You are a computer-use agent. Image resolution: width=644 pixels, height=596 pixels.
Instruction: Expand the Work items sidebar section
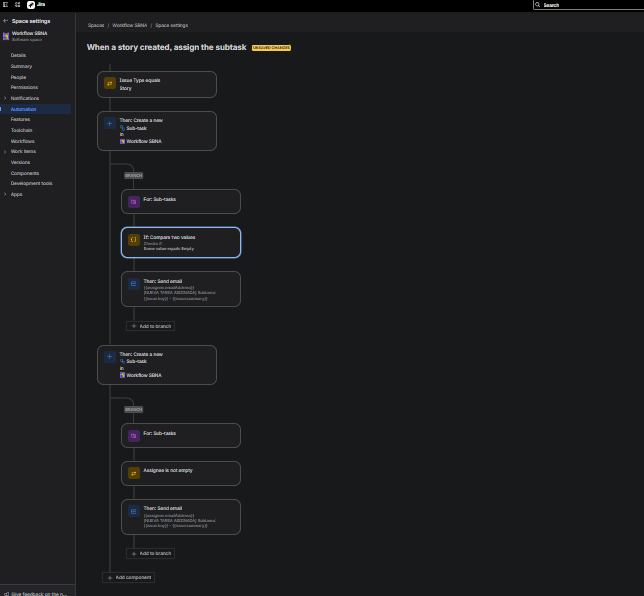coord(5,152)
